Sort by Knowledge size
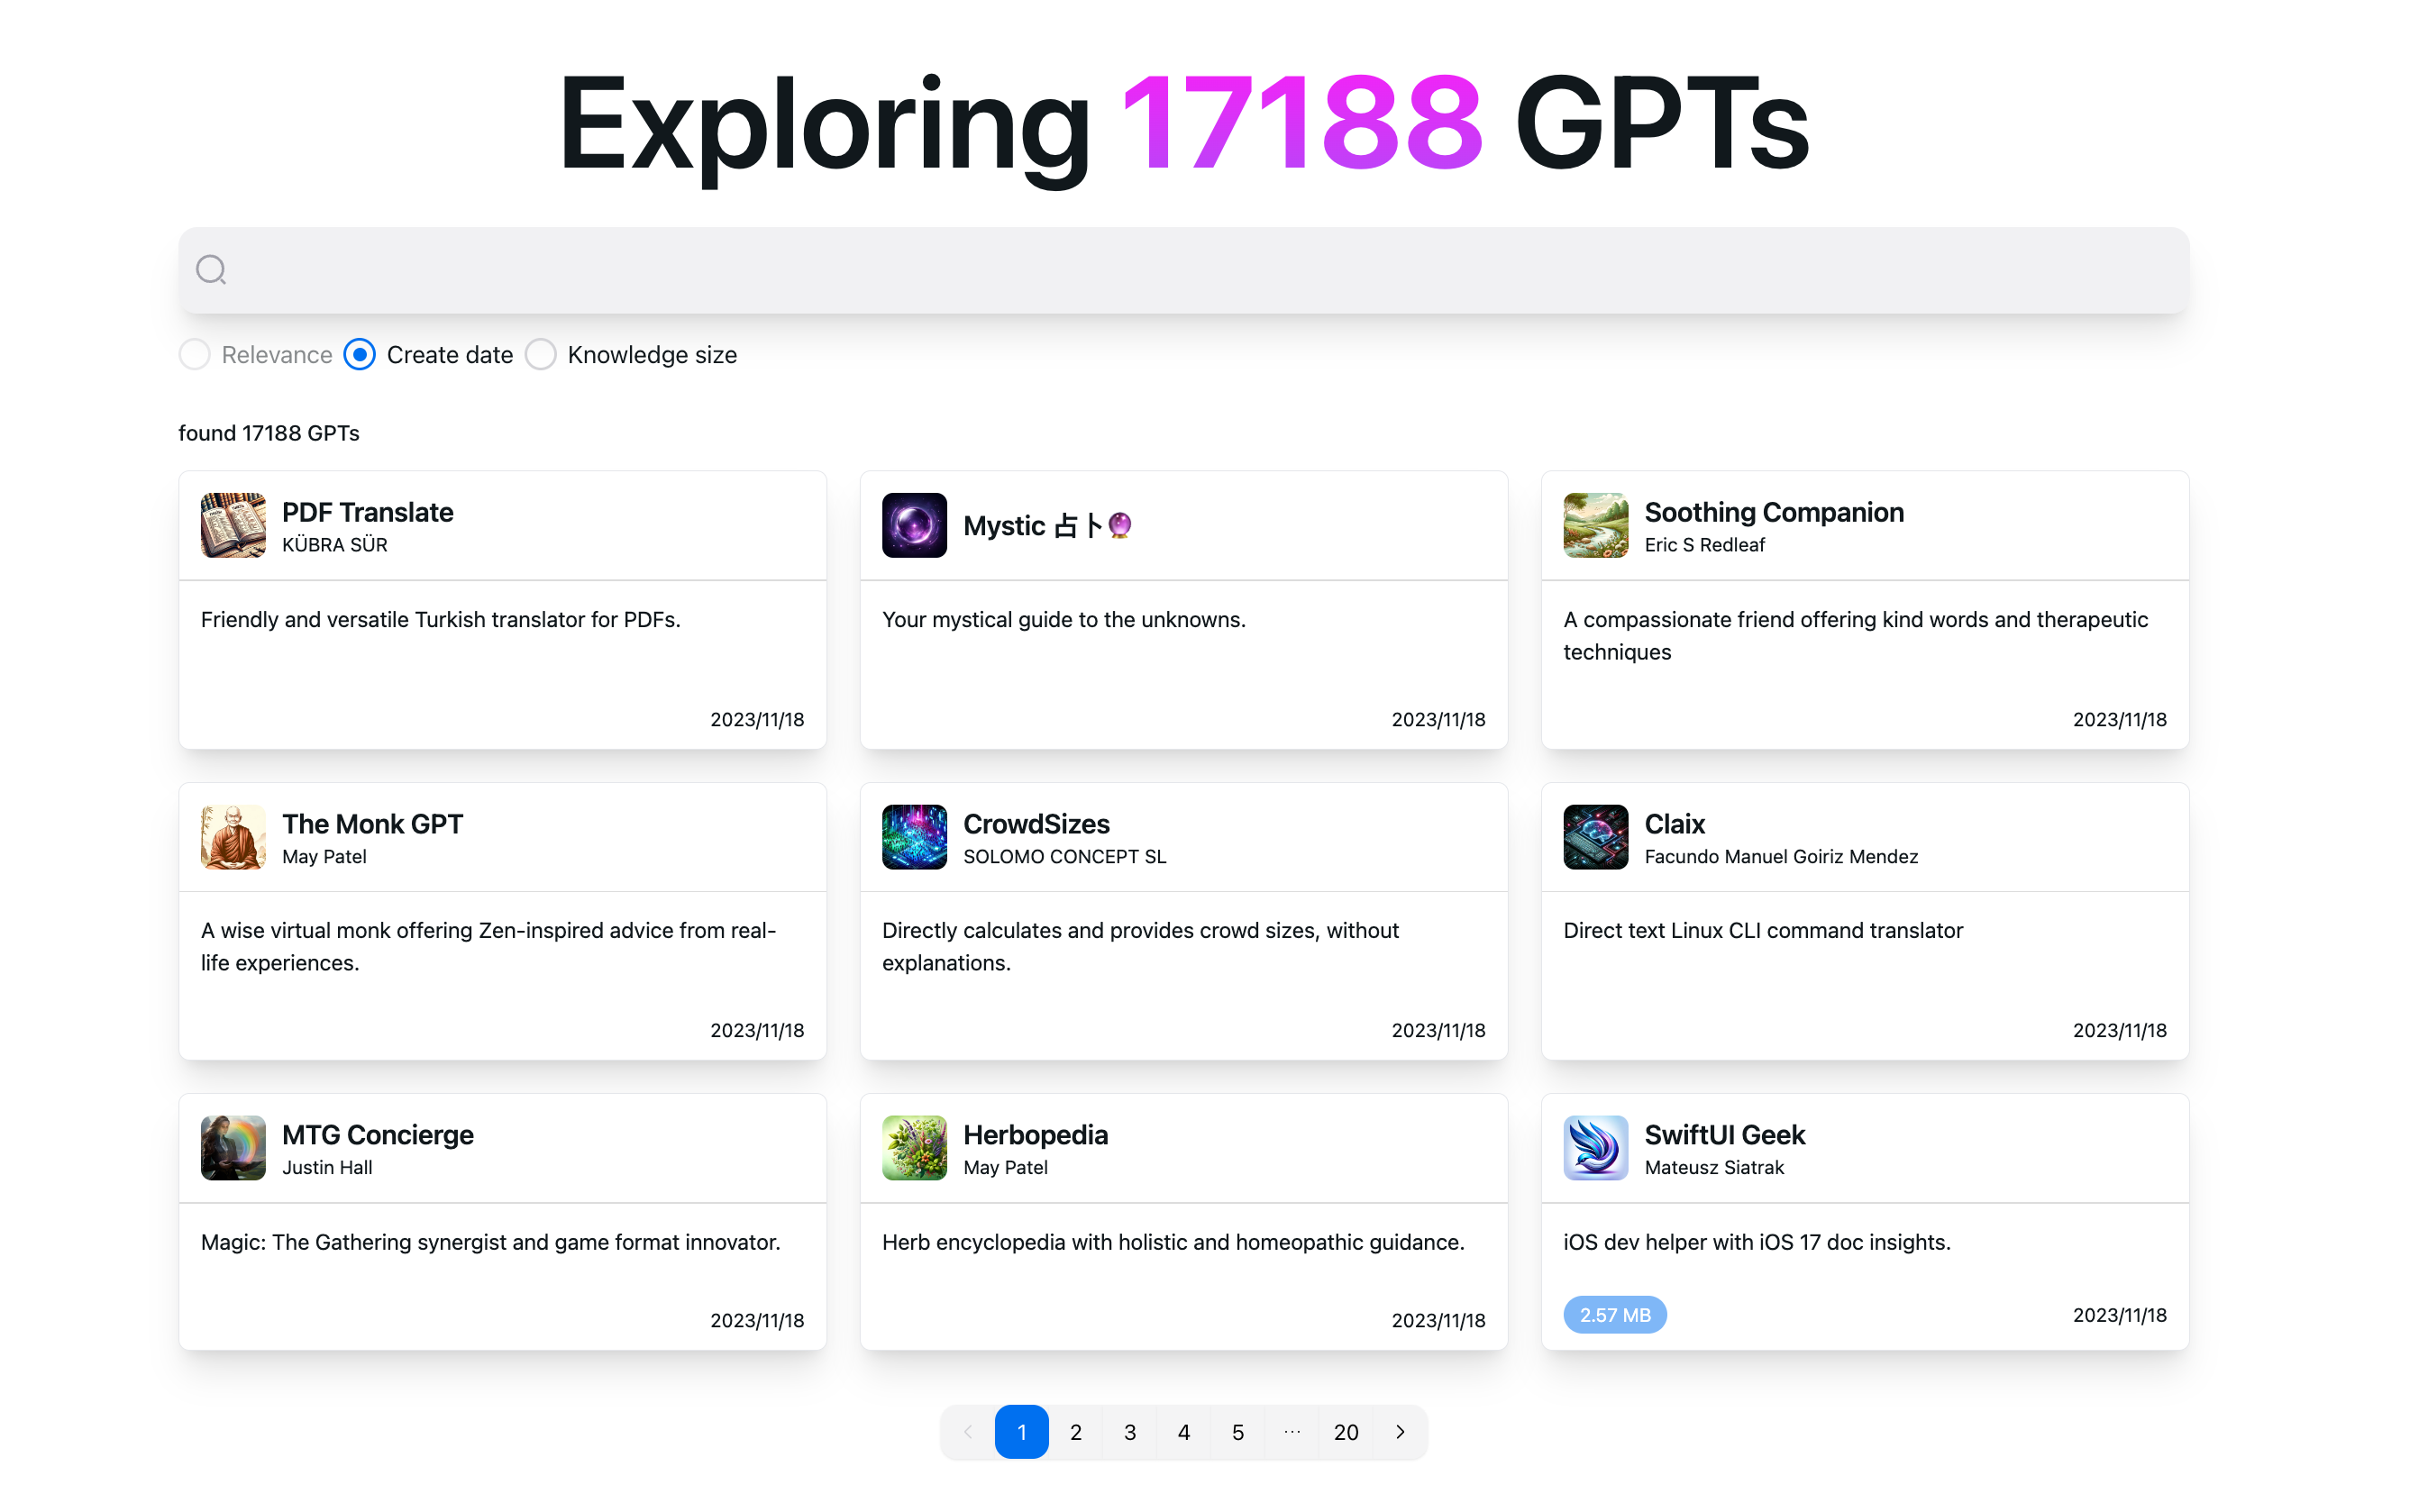The height and width of the screenshot is (1512, 2419). click(x=541, y=355)
